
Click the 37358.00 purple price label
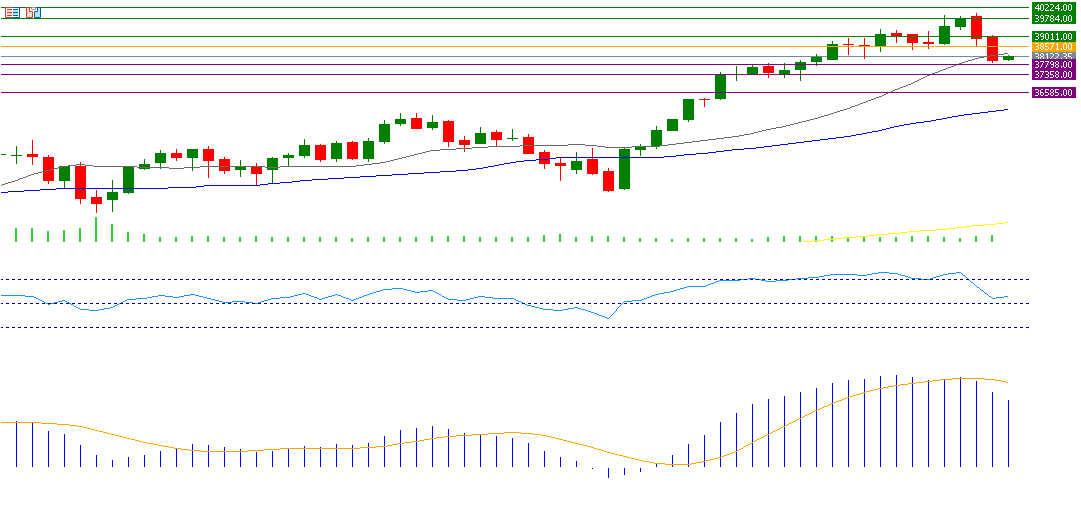coord(1053,75)
